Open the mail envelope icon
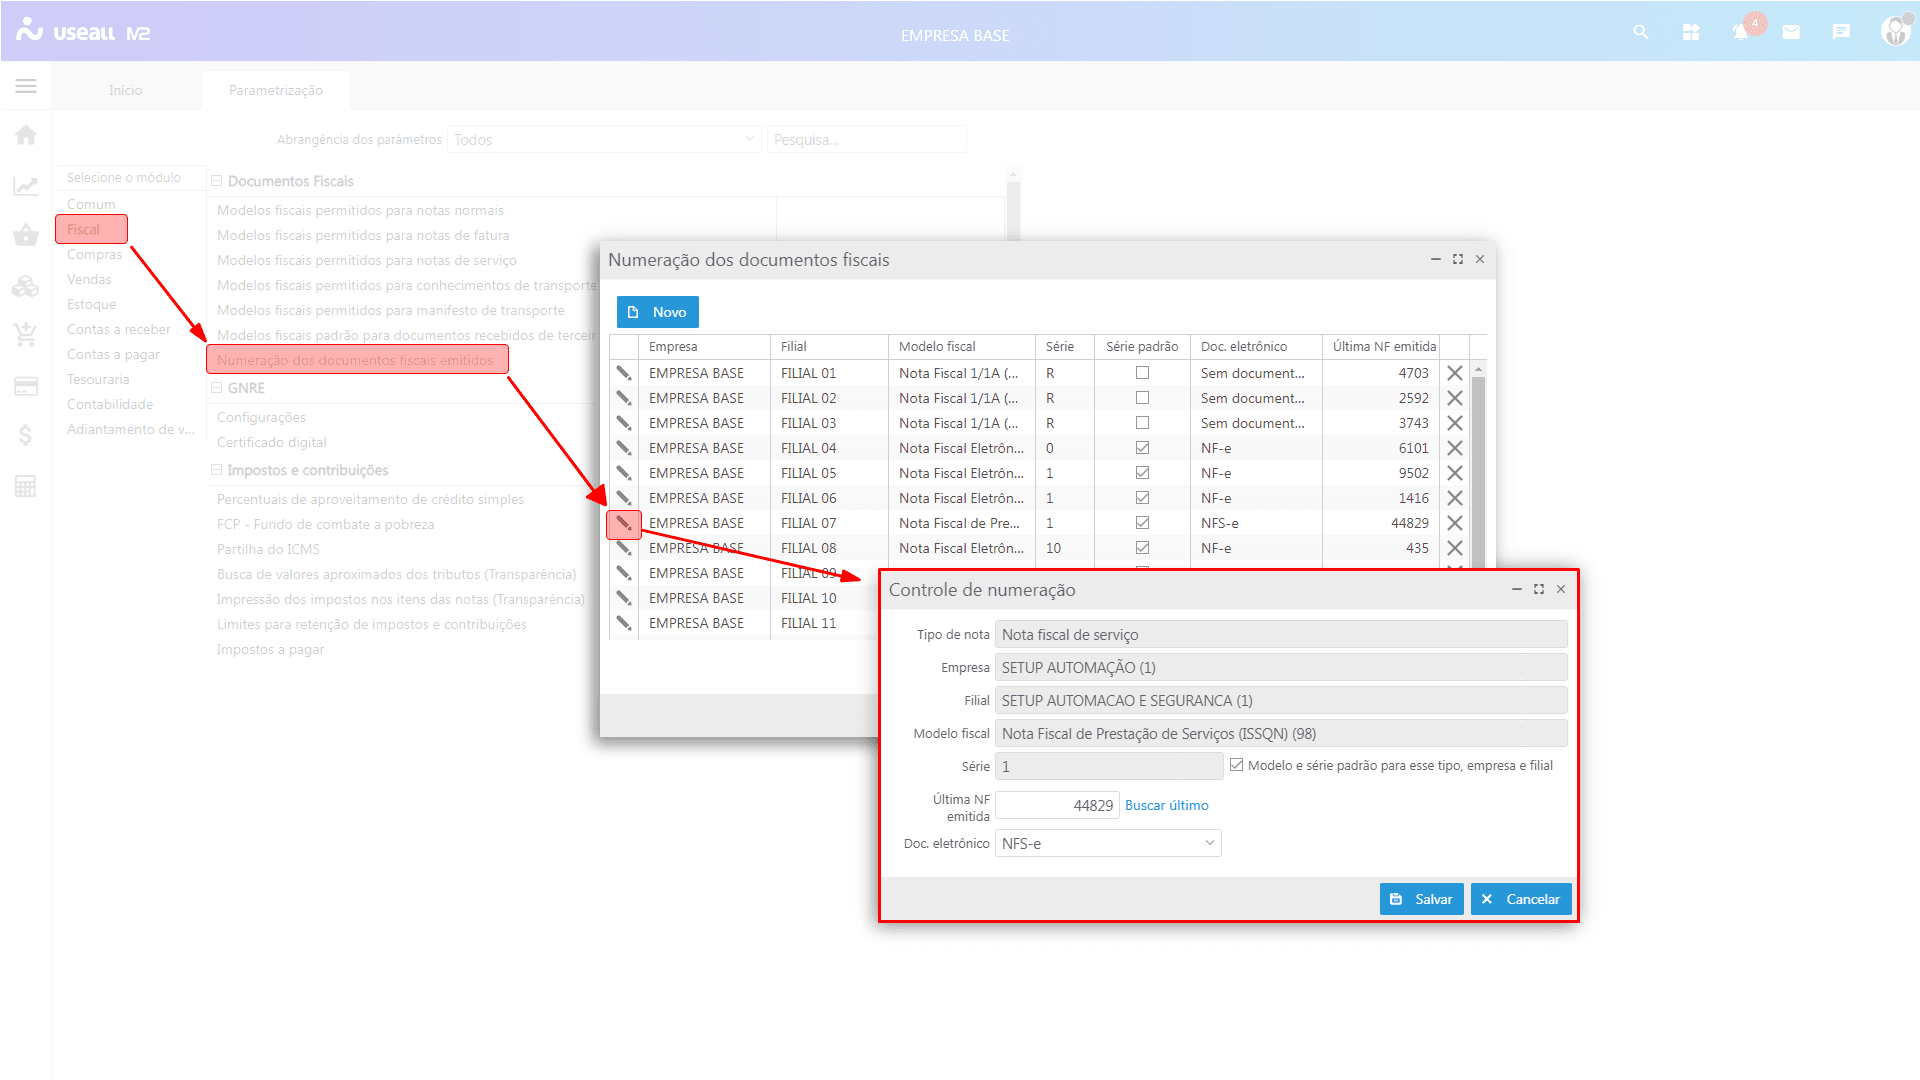This screenshot has width=1920, height=1080. coord(1791,32)
